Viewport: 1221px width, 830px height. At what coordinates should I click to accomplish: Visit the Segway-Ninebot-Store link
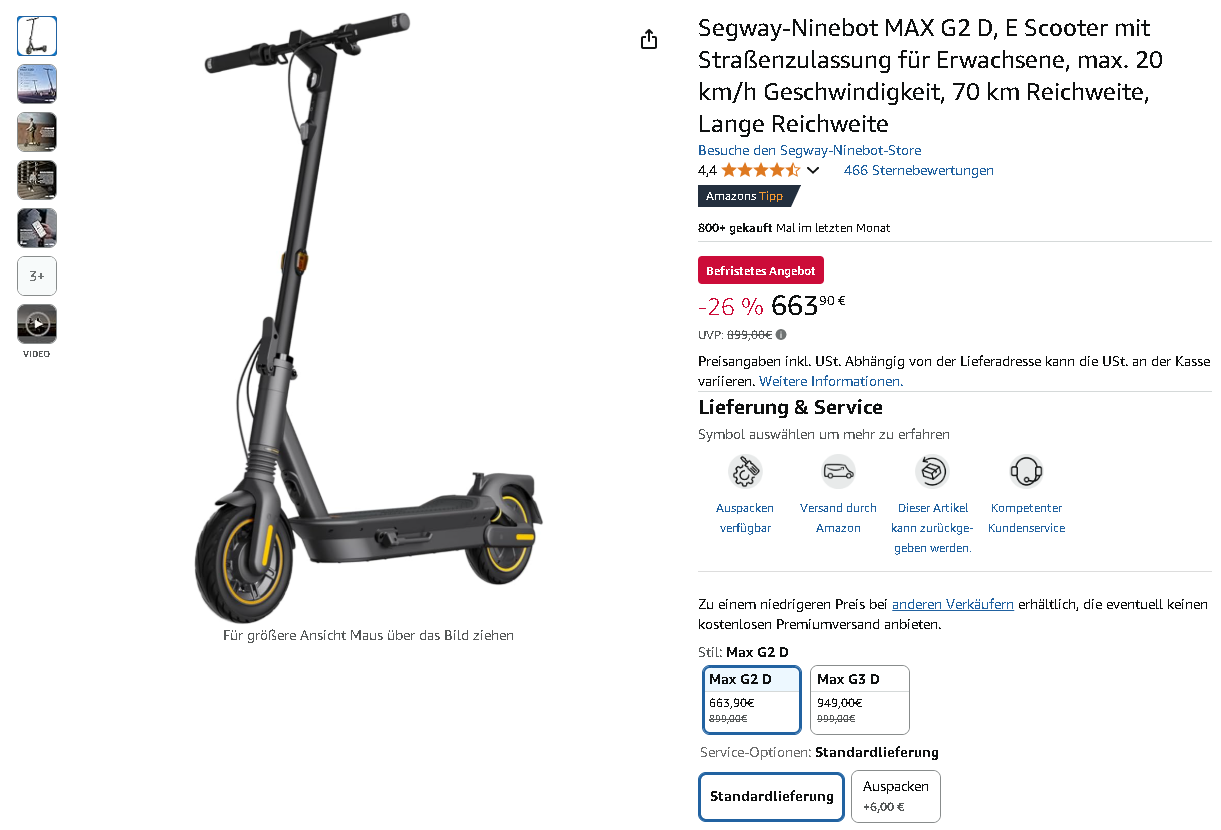pyautogui.click(x=810, y=150)
